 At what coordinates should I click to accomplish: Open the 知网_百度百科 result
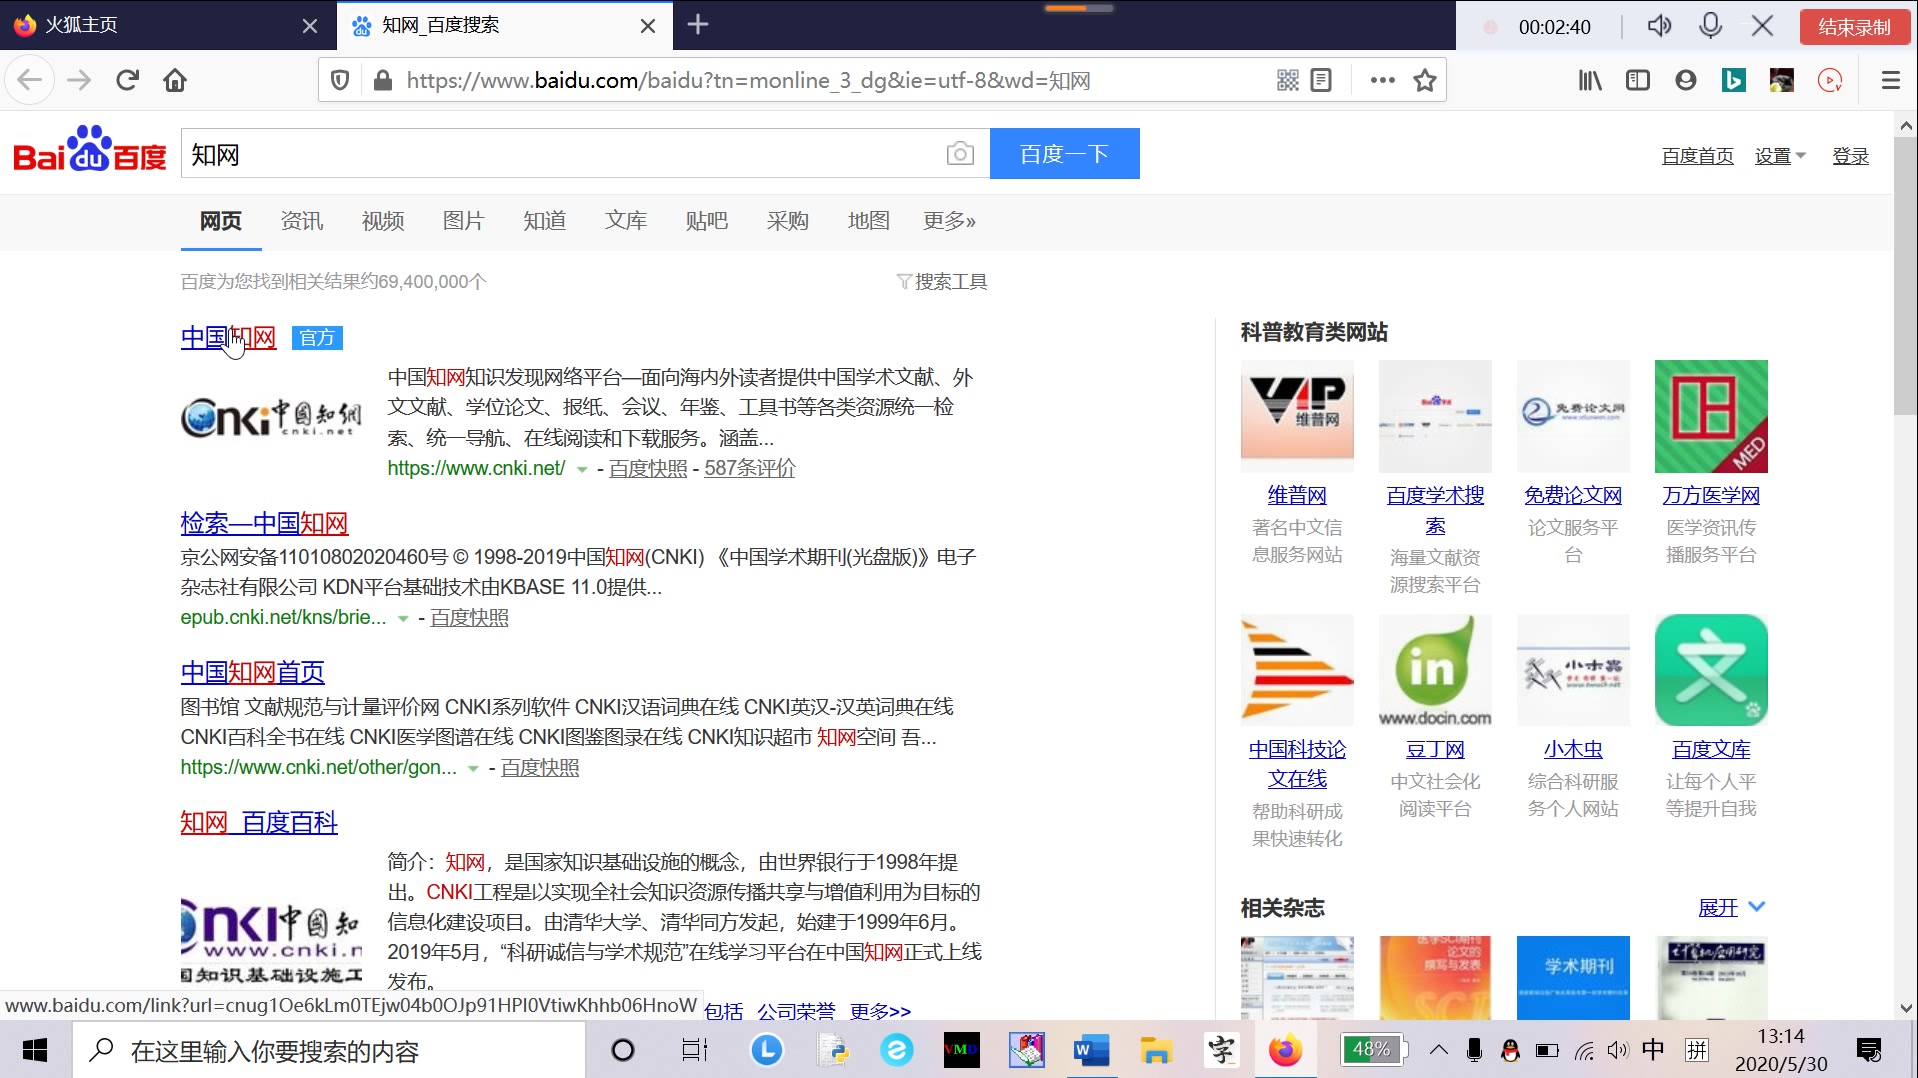(x=259, y=822)
